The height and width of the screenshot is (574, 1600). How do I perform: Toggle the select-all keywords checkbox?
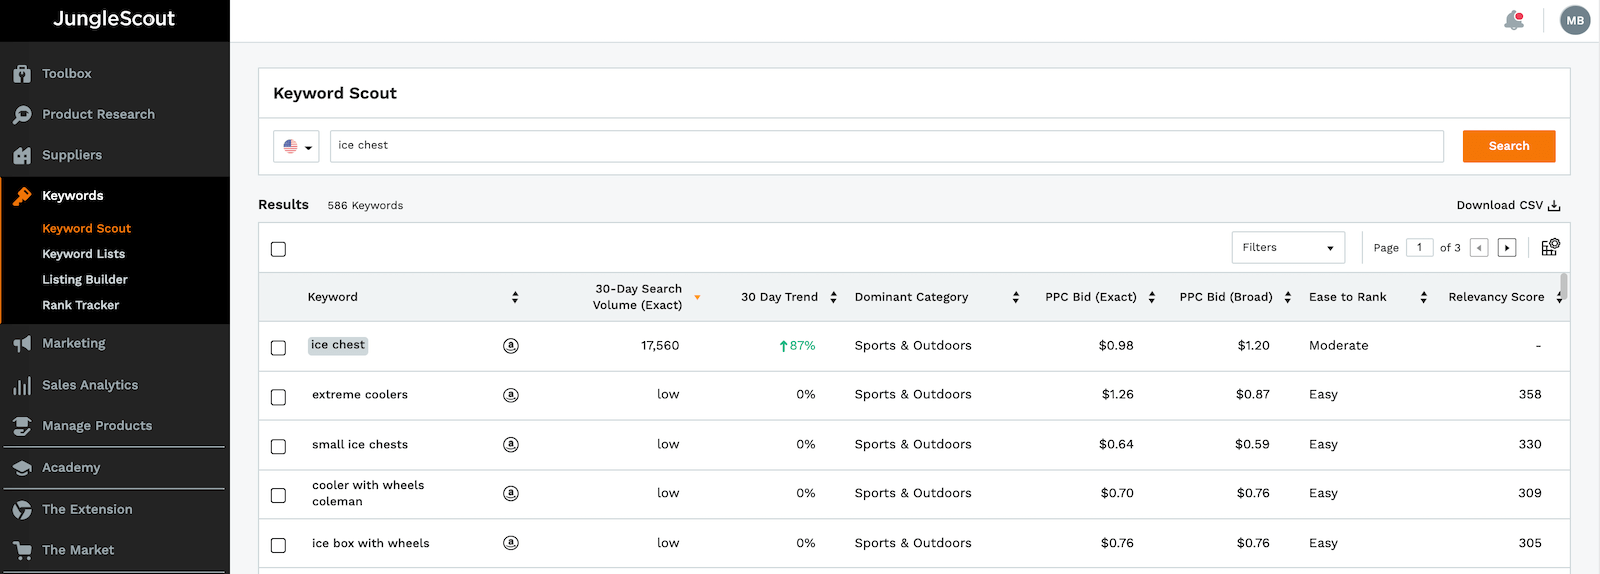click(278, 249)
